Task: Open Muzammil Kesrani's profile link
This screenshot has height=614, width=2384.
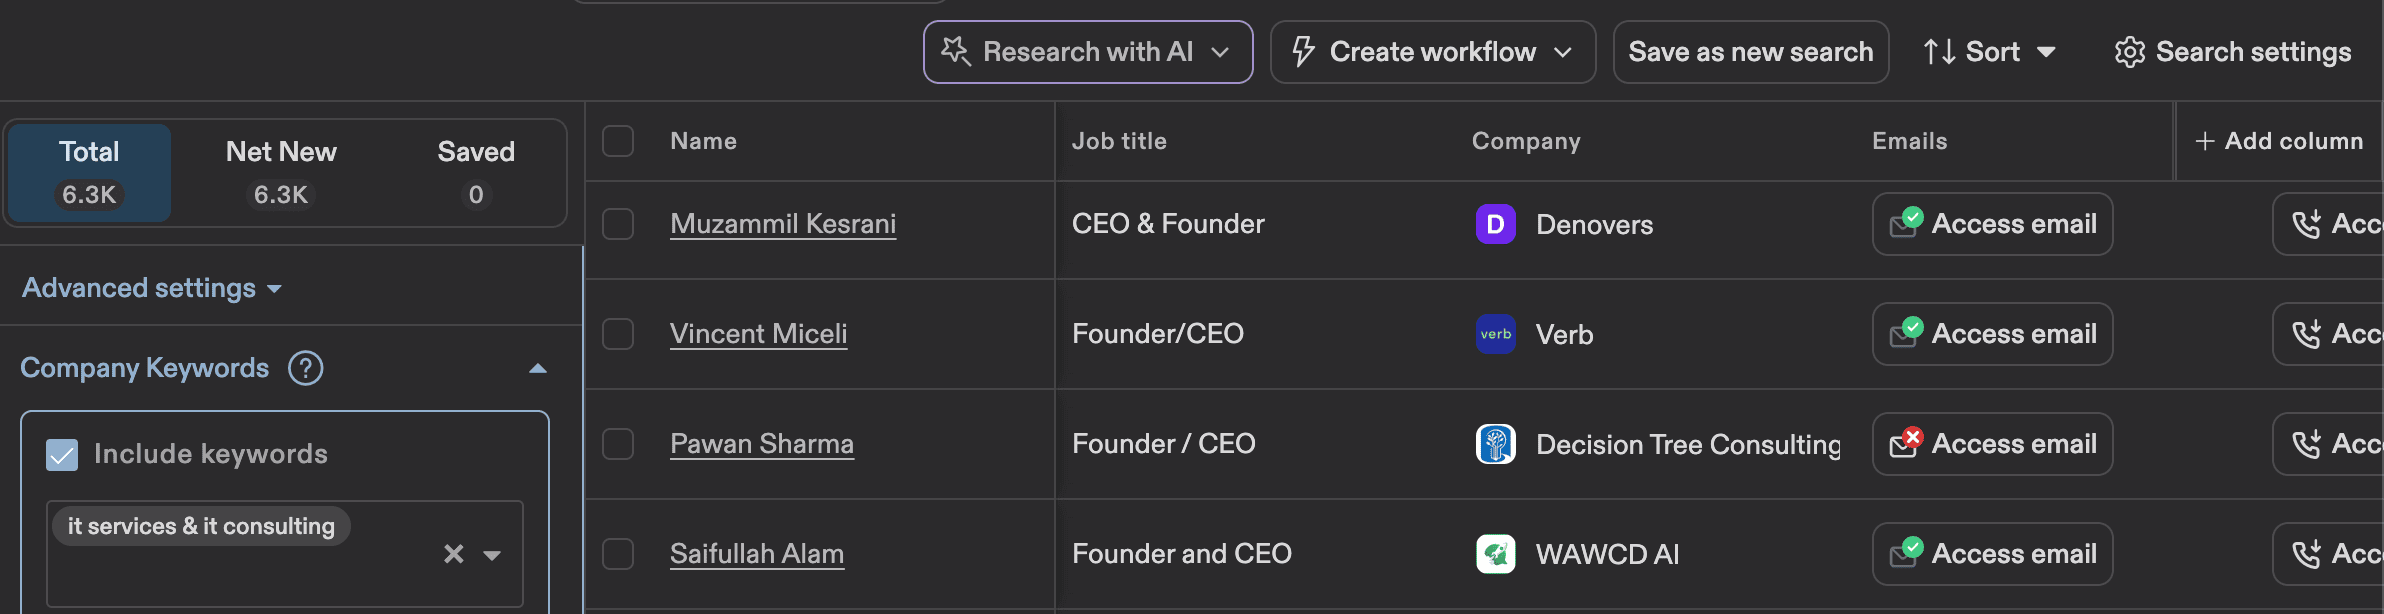Action: pyautogui.click(x=782, y=224)
